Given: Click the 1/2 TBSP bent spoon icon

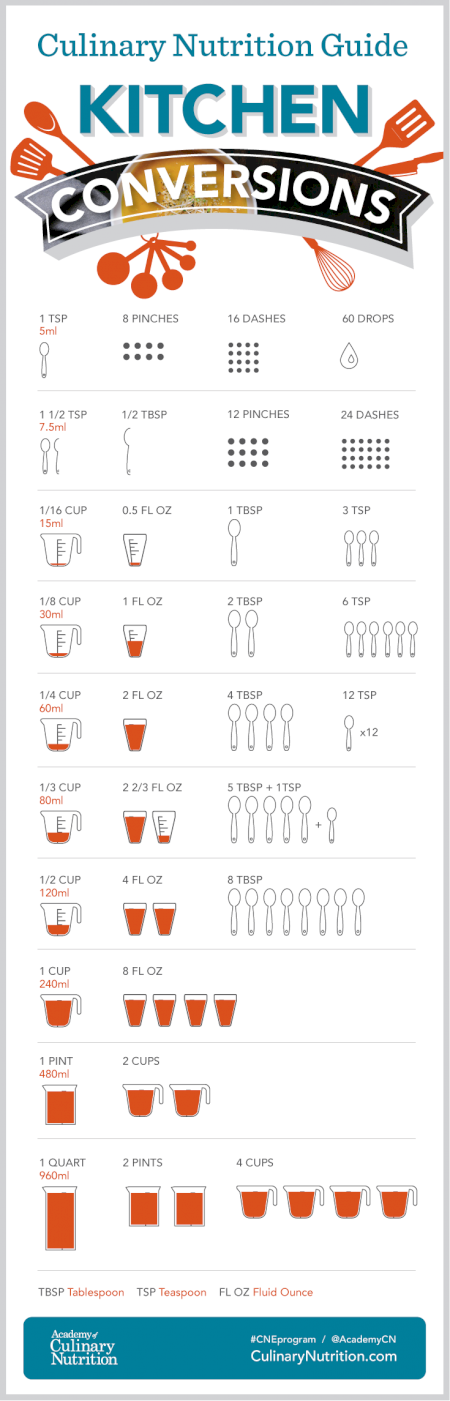Looking at the screenshot, I should click(126, 451).
